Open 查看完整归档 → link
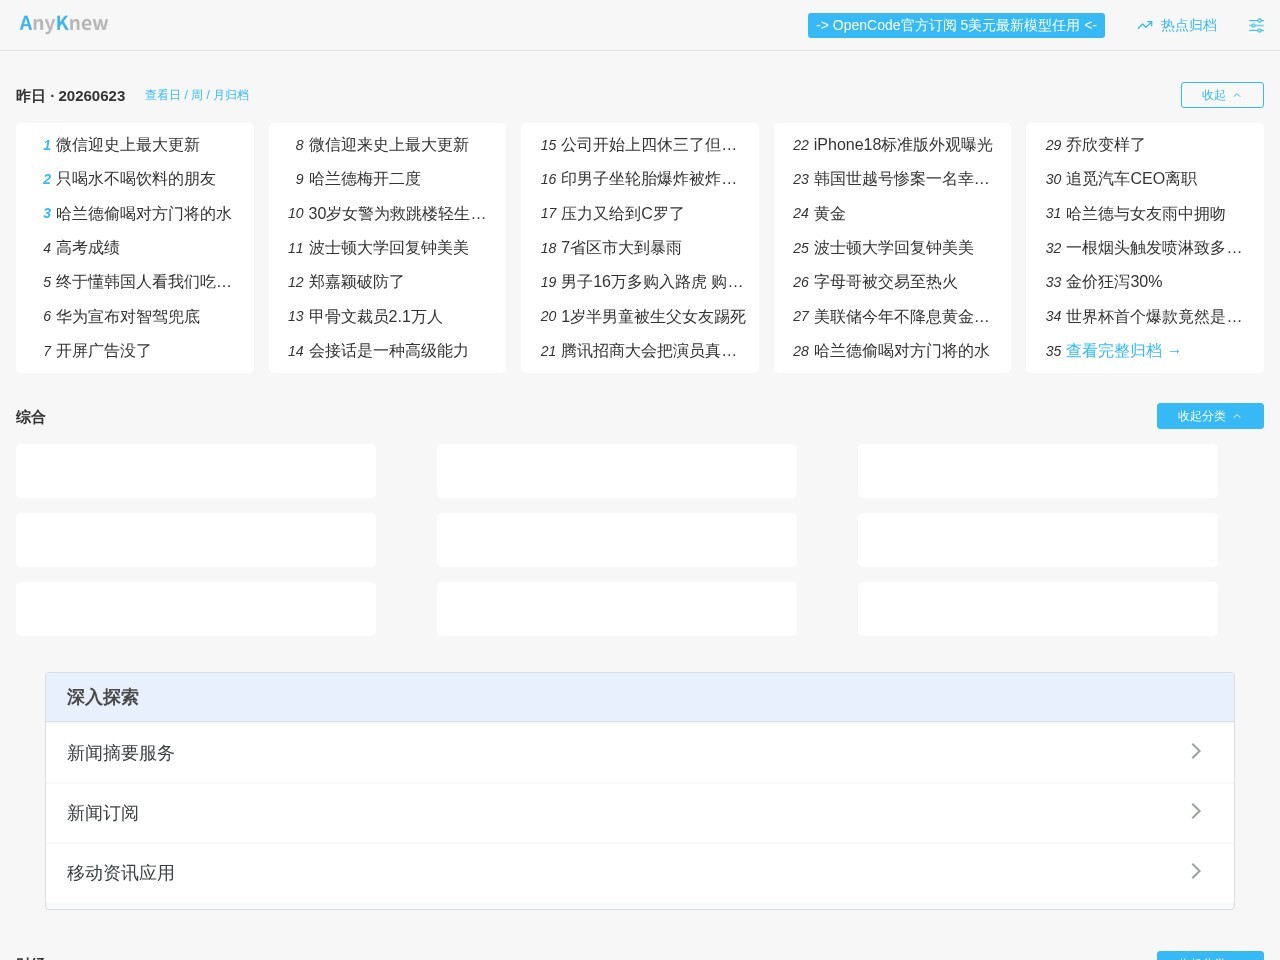Viewport: 1280px width, 960px height. (1124, 351)
